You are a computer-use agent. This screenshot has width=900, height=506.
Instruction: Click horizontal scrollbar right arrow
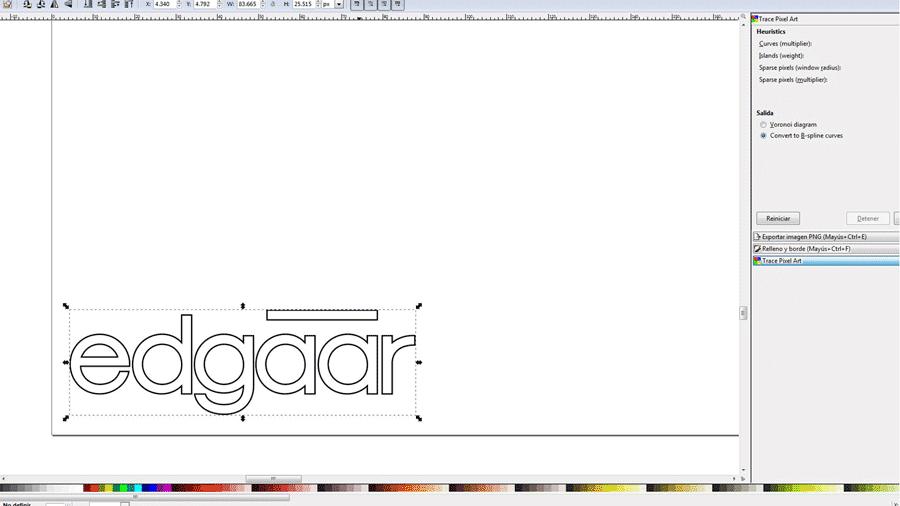pyautogui.click(x=734, y=478)
